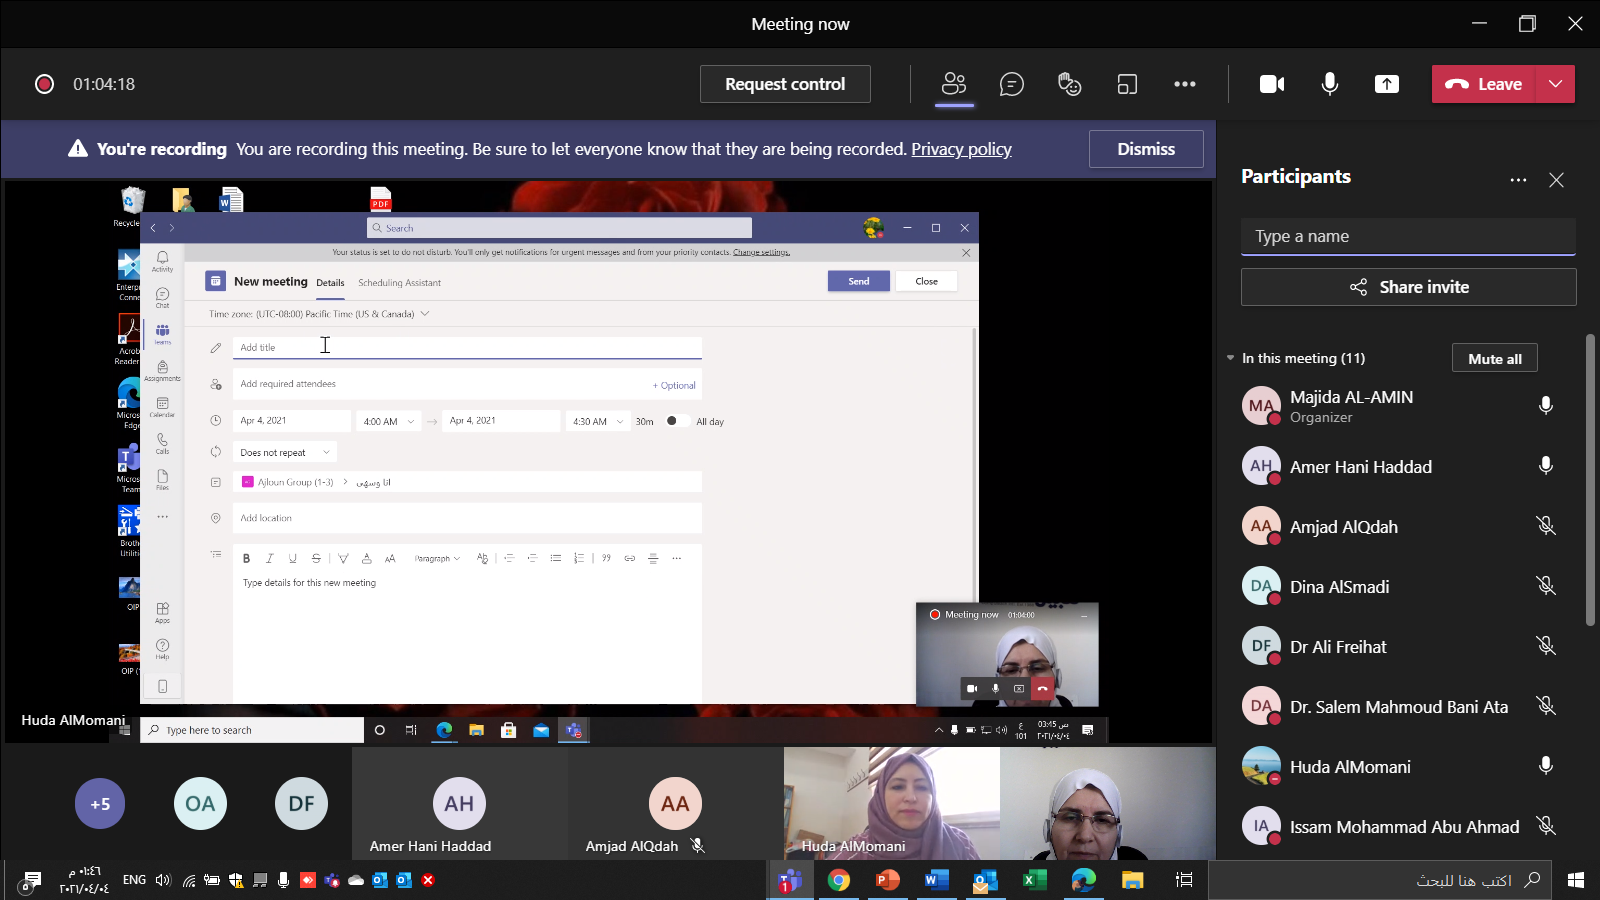Click the red Leave button

pos(1485,84)
